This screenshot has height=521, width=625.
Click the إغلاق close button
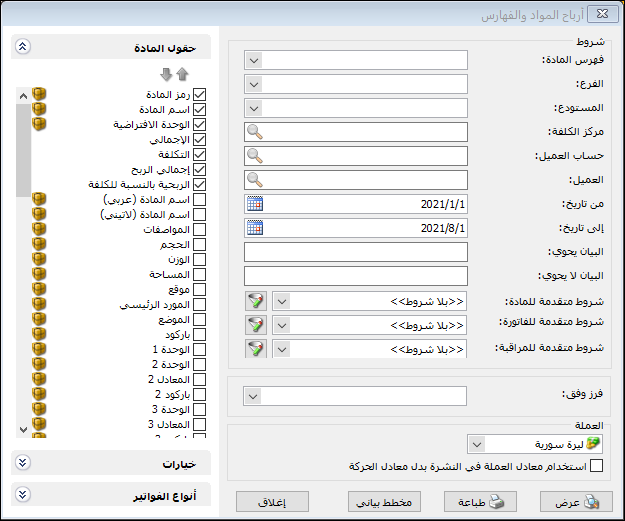coord(272,502)
